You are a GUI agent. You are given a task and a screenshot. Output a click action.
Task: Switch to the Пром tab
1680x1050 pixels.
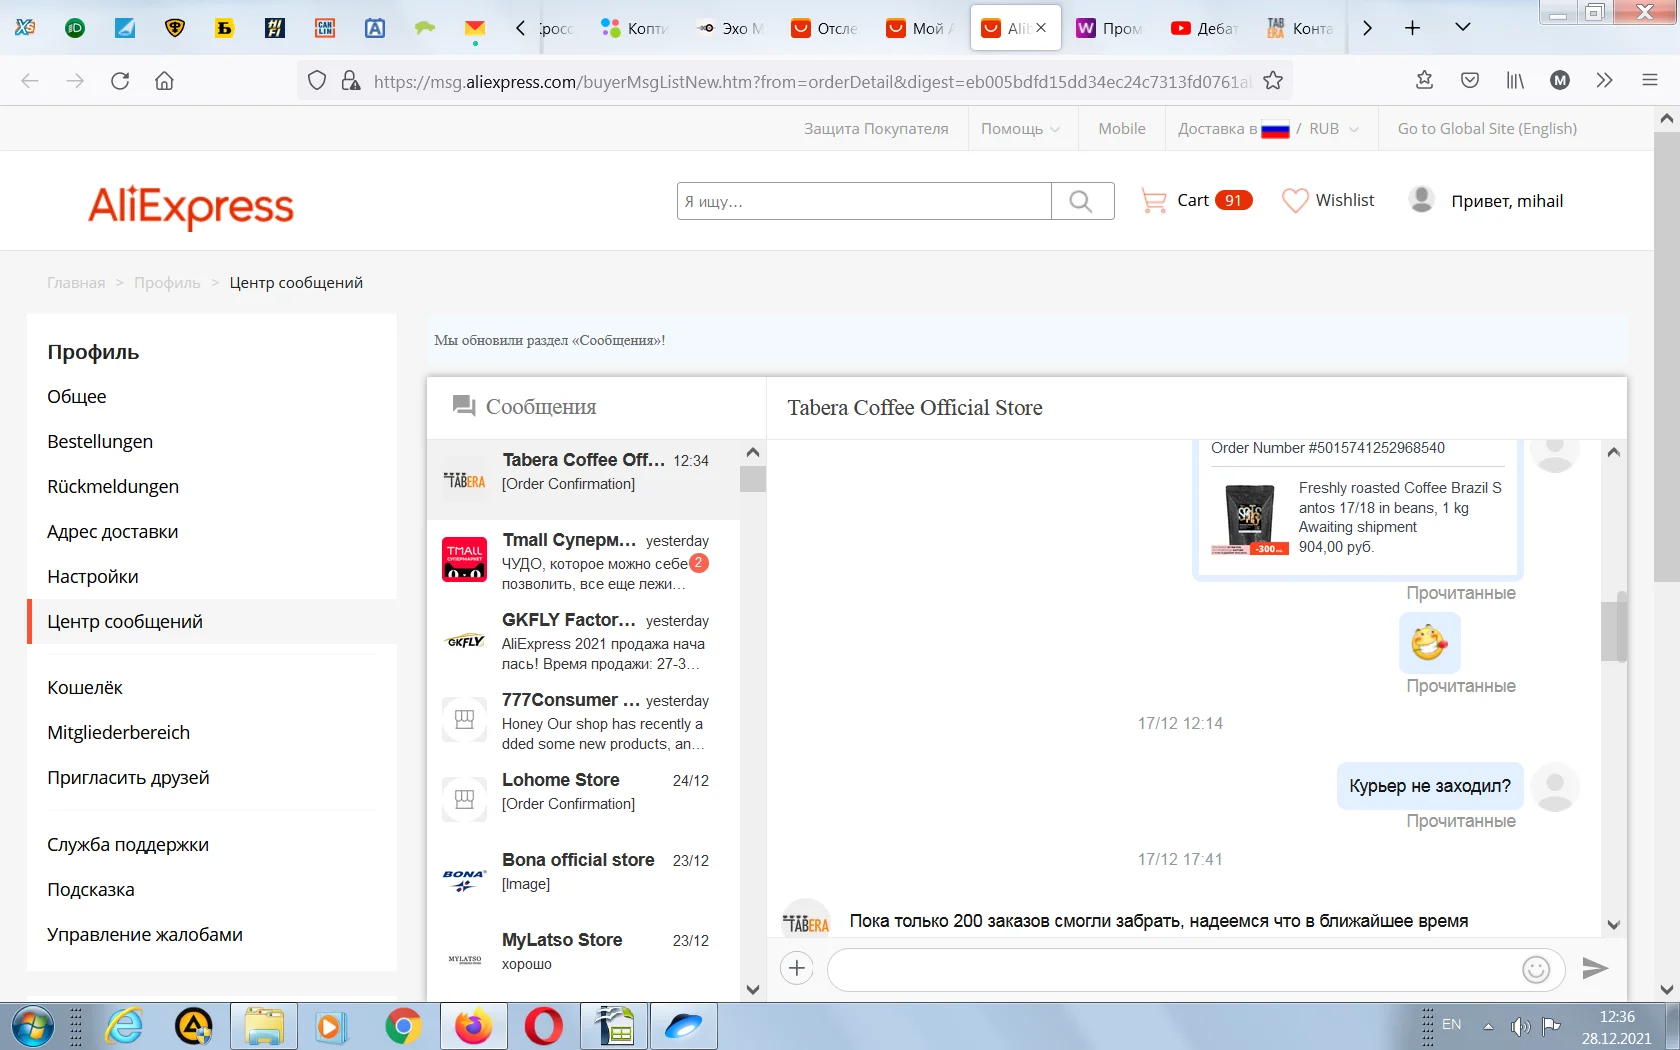[x=1110, y=28]
